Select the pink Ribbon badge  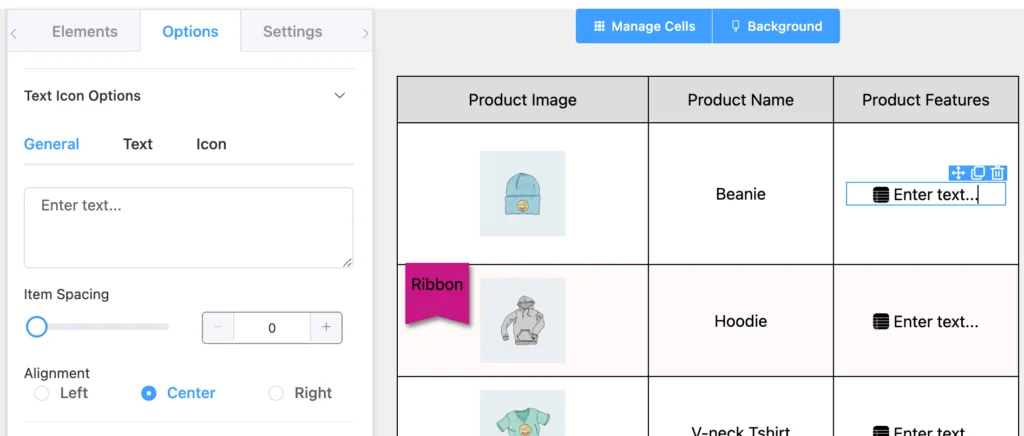[437, 293]
